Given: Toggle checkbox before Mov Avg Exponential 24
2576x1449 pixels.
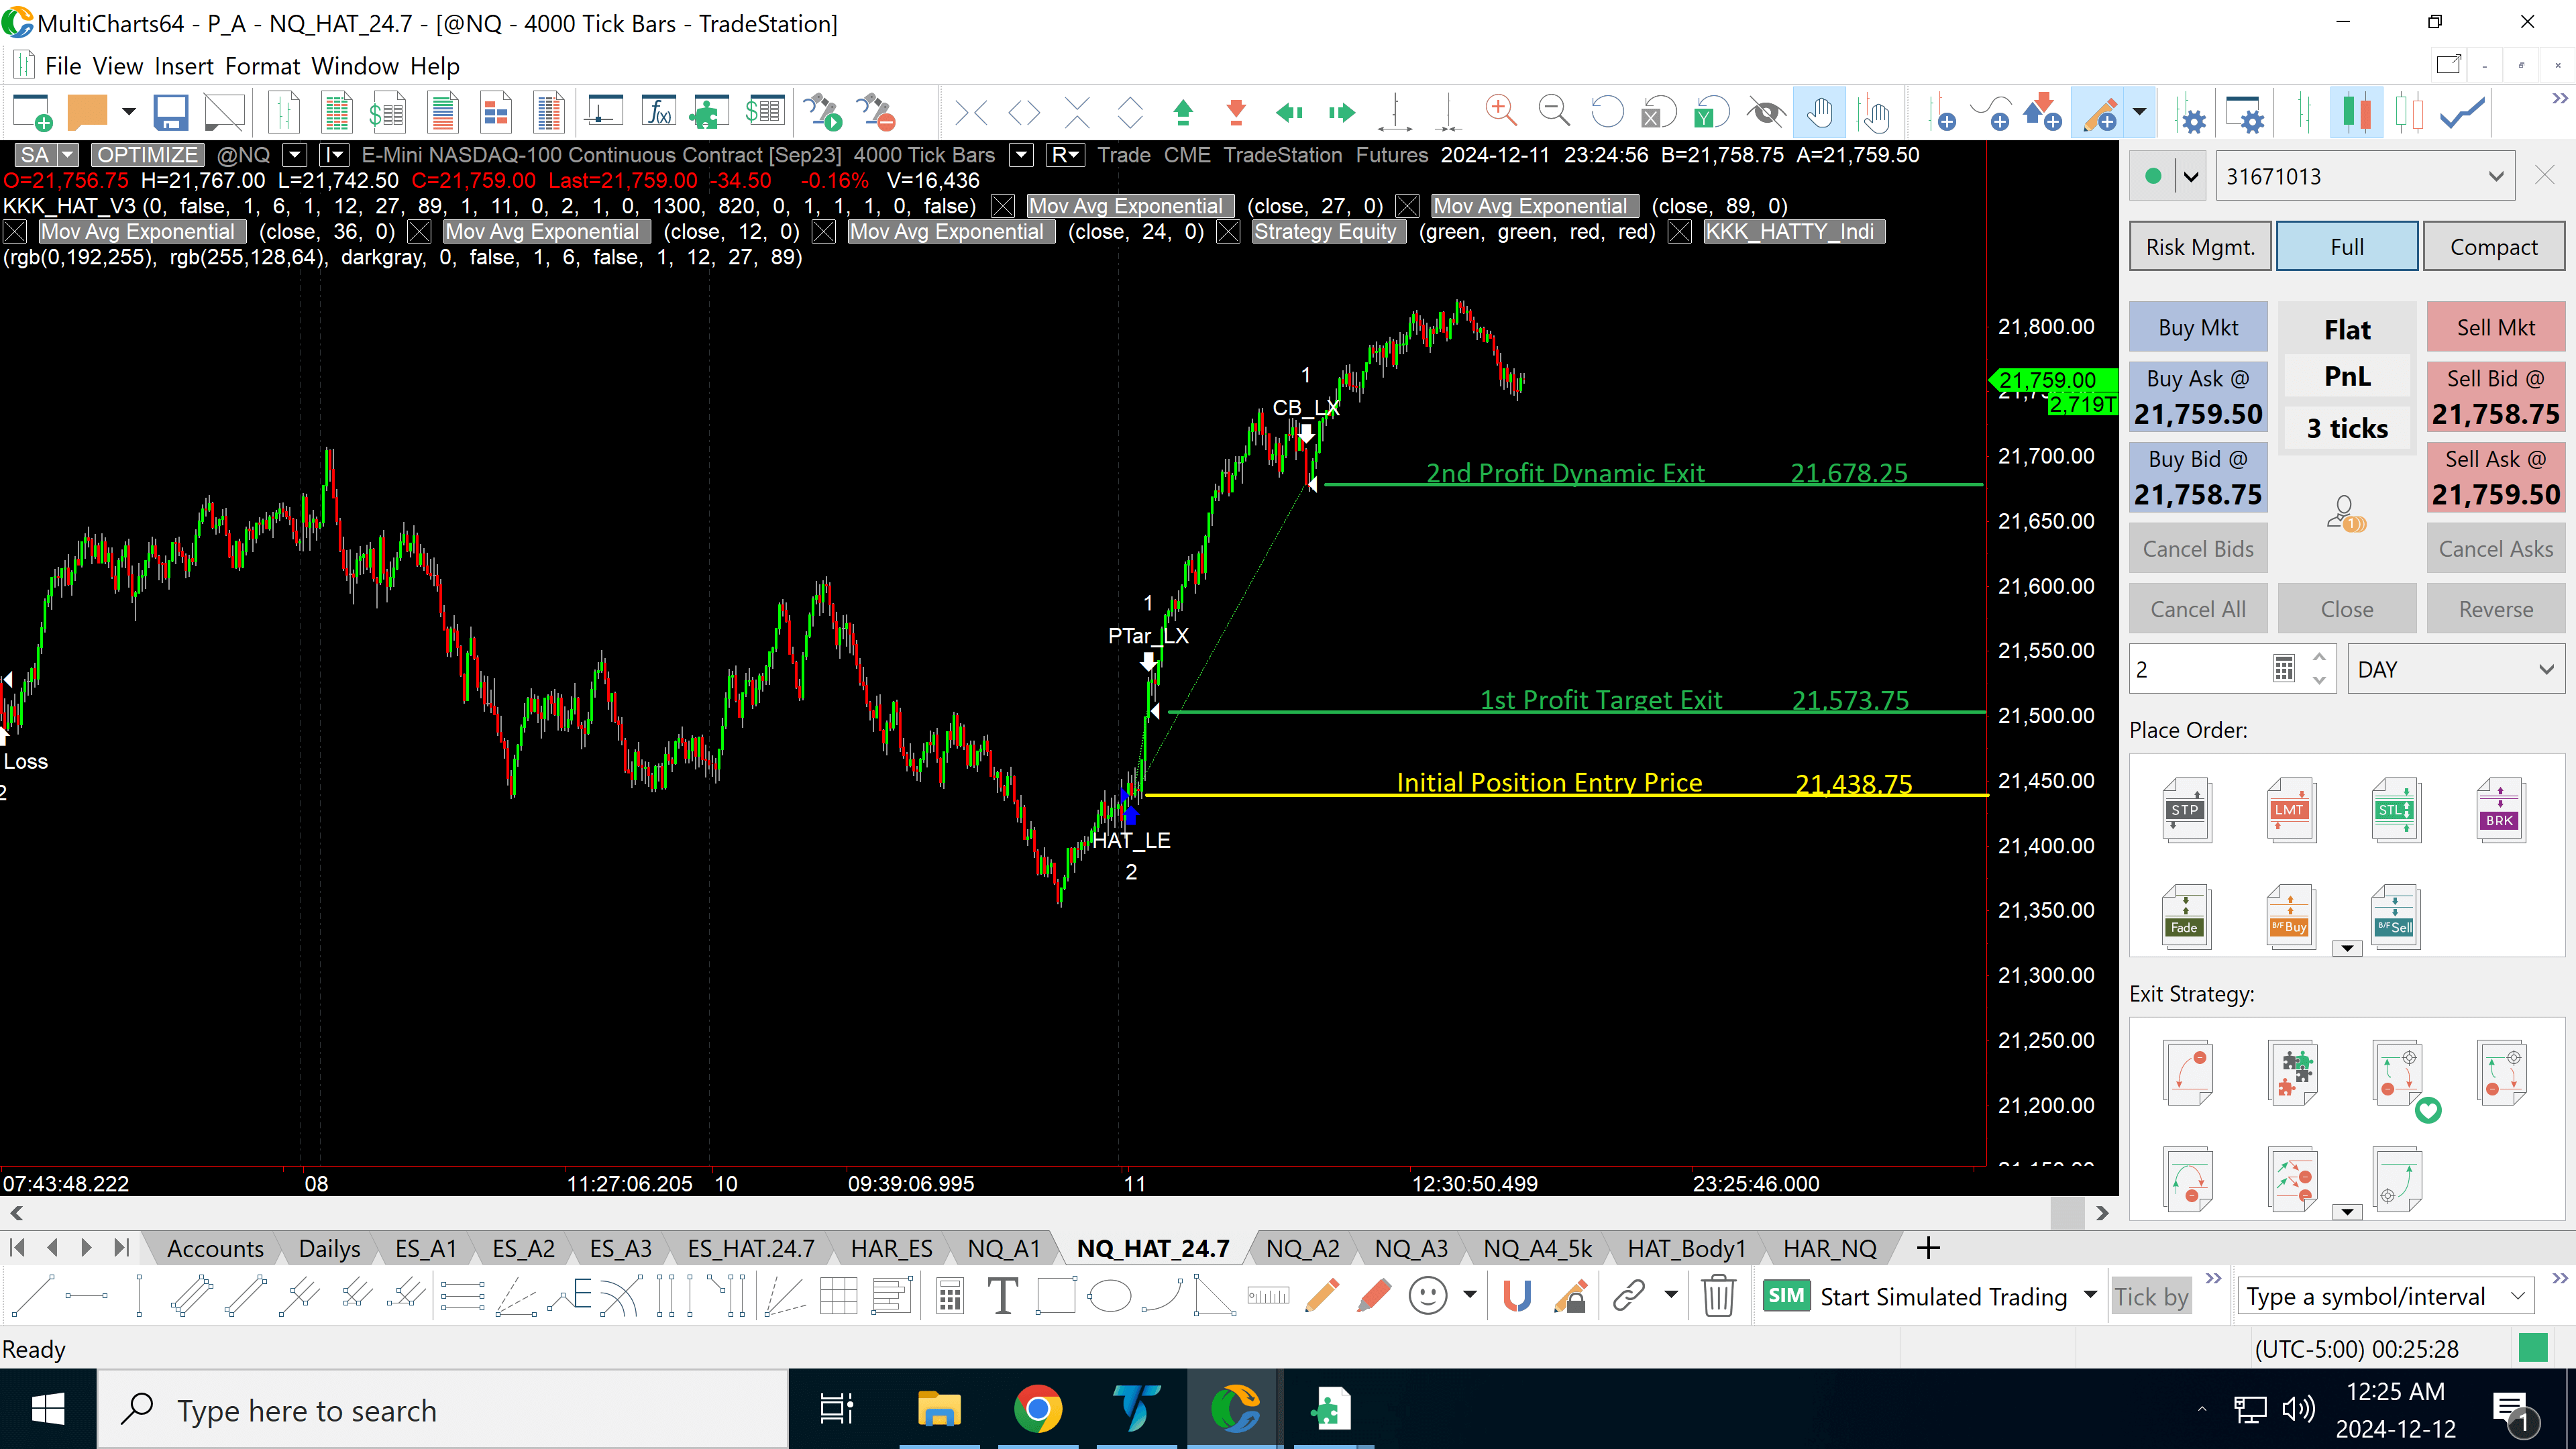Looking at the screenshot, I should [824, 232].
